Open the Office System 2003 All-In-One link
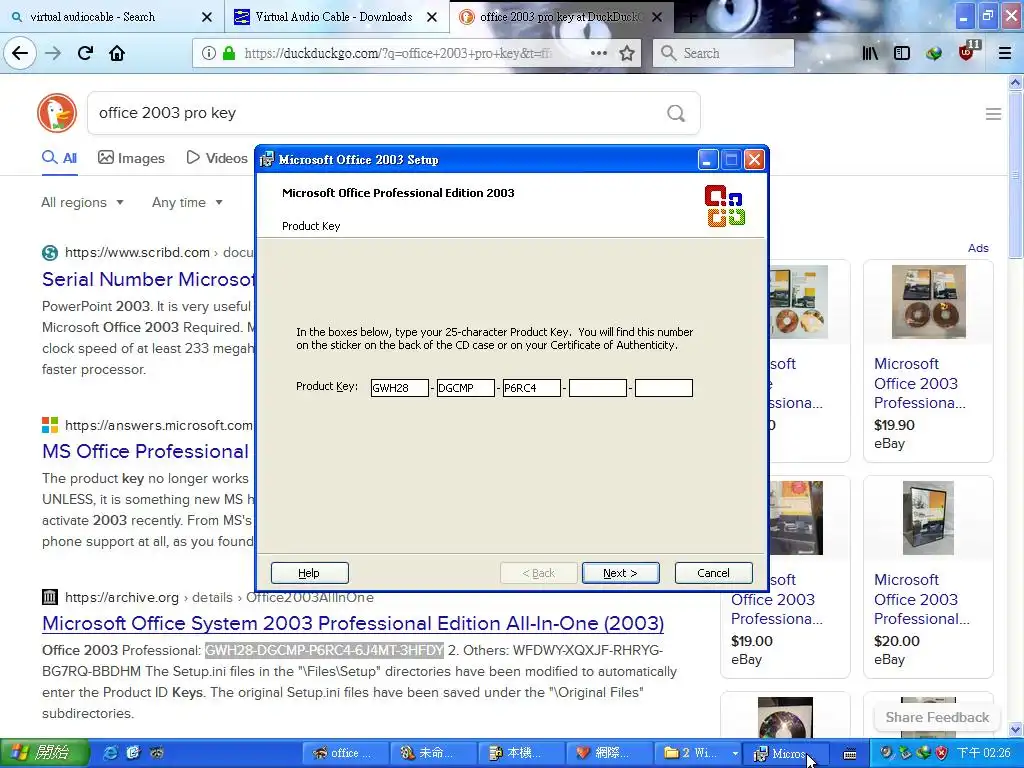 click(353, 623)
